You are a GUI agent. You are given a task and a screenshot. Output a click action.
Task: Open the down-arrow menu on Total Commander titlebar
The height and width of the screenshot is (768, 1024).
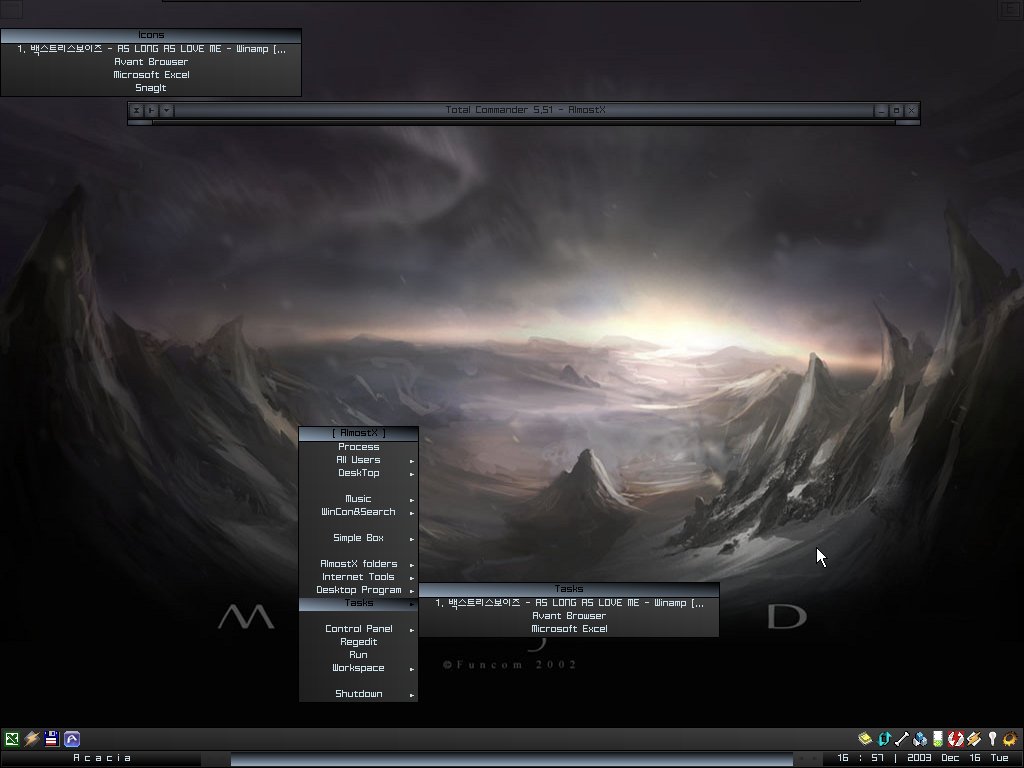[x=167, y=110]
